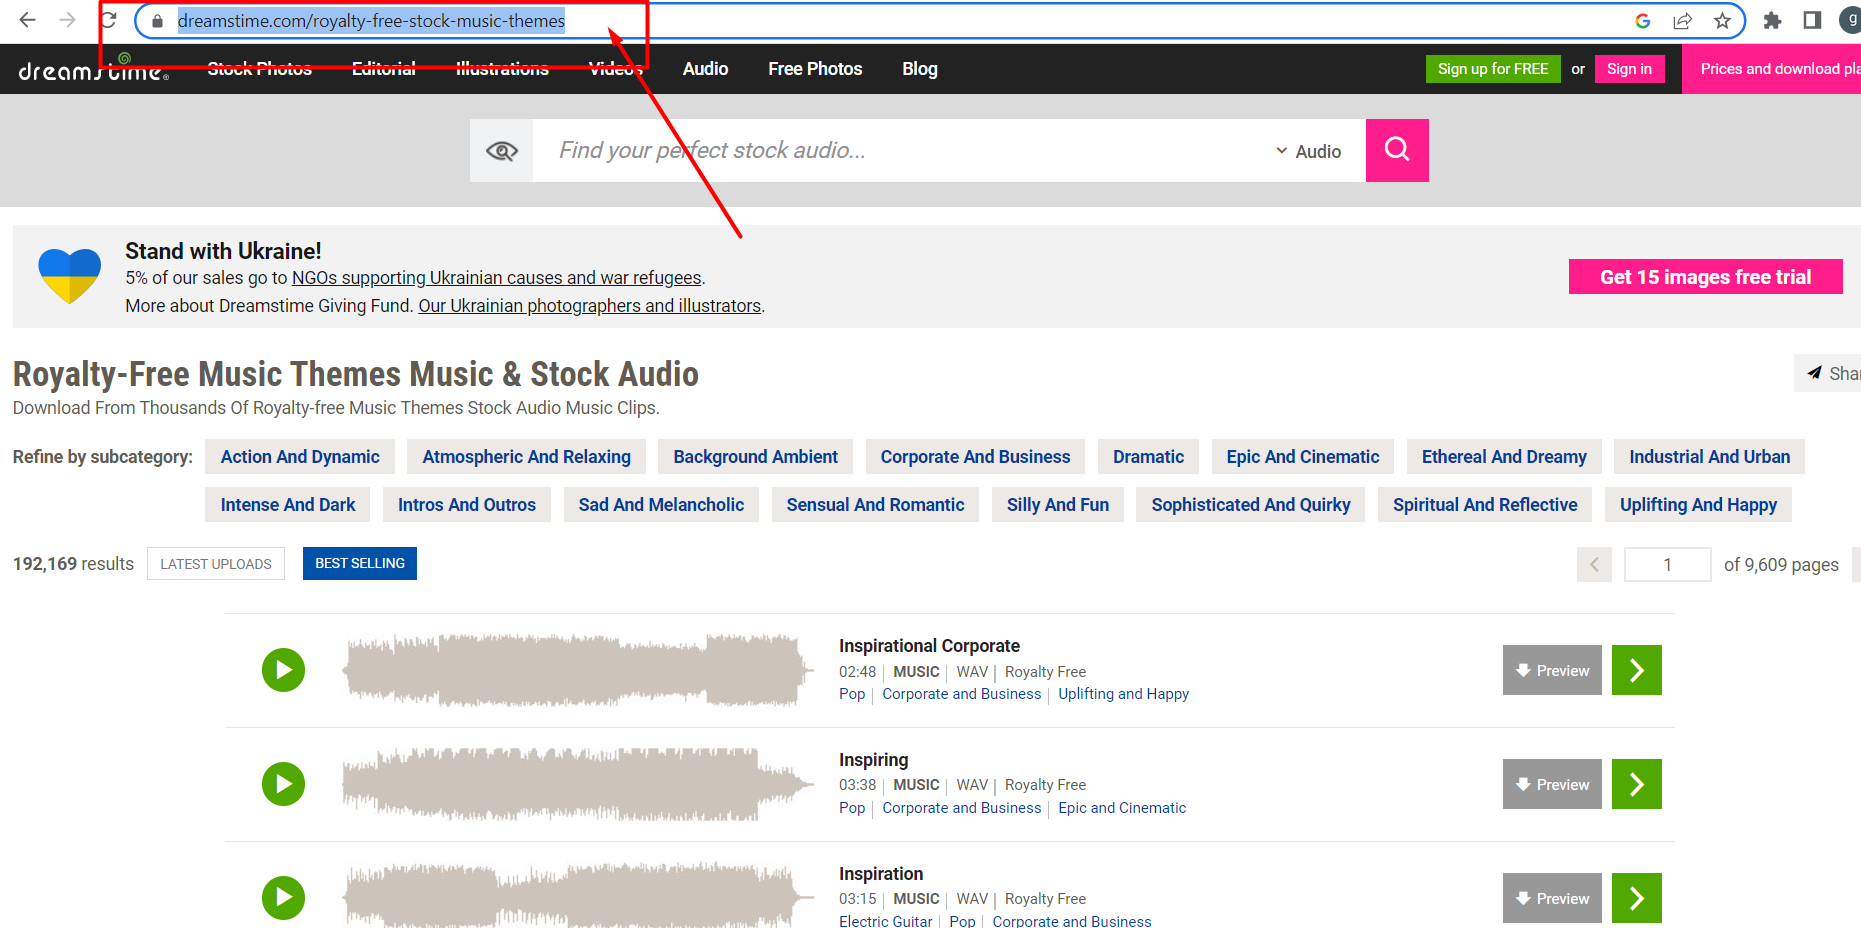Filter by Corporate And Business subcategory chip

(x=975, y=457)
